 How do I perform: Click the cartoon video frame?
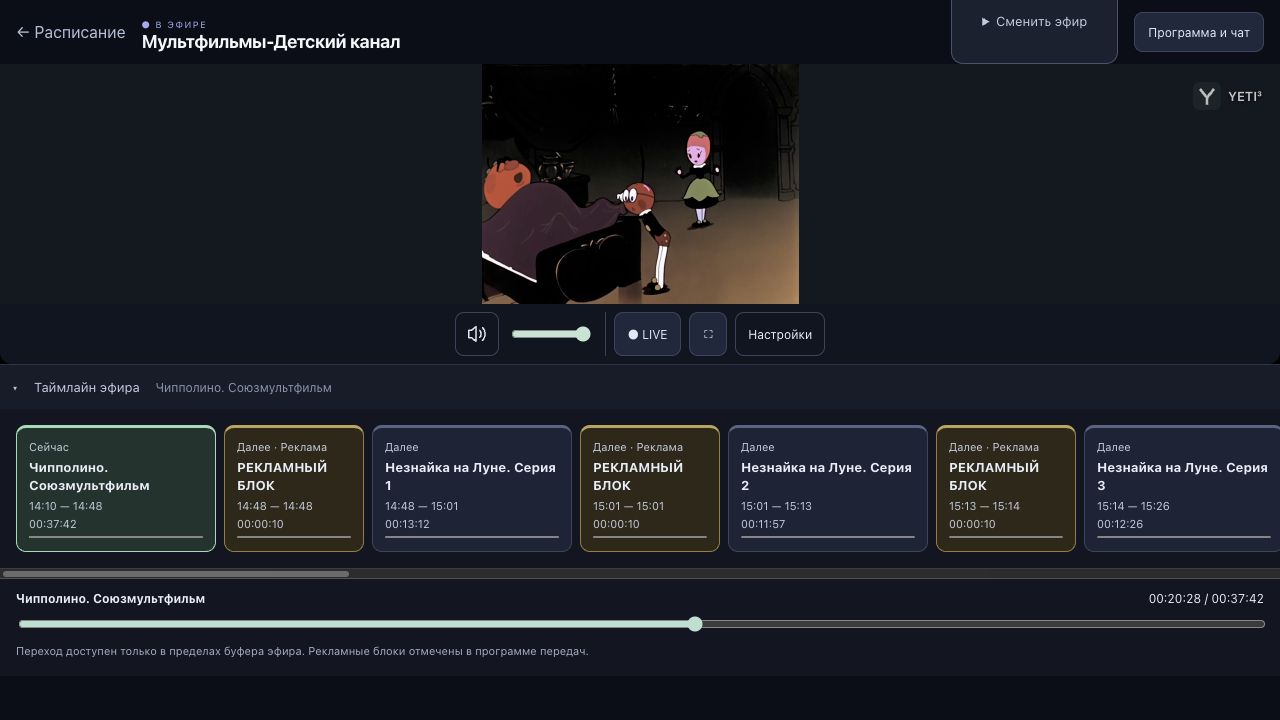[640, 184]
